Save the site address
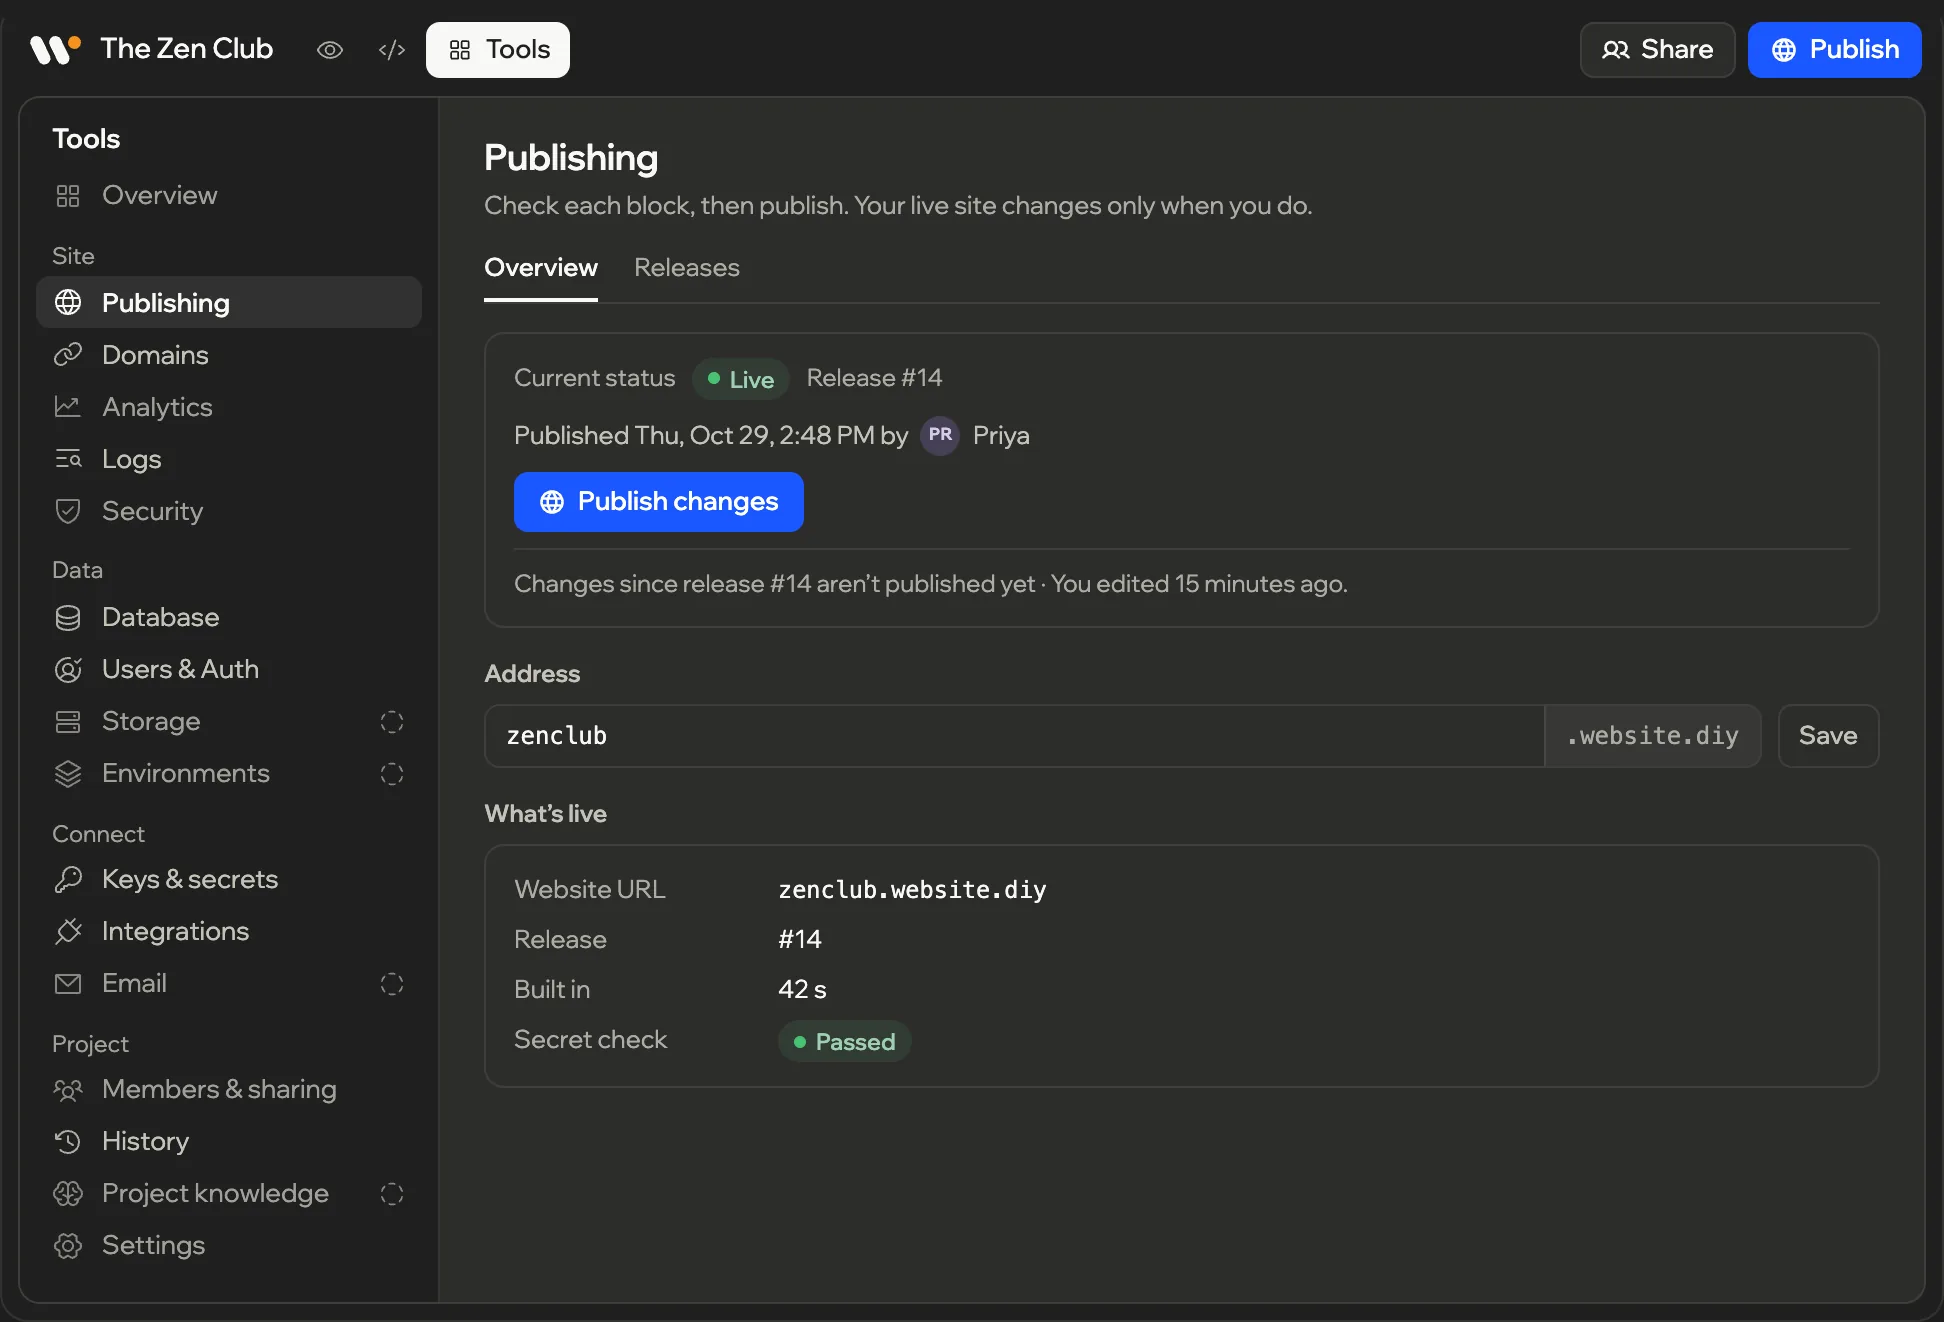The width and height of the screenshot is (1944, 1322). coord(1828,736)
